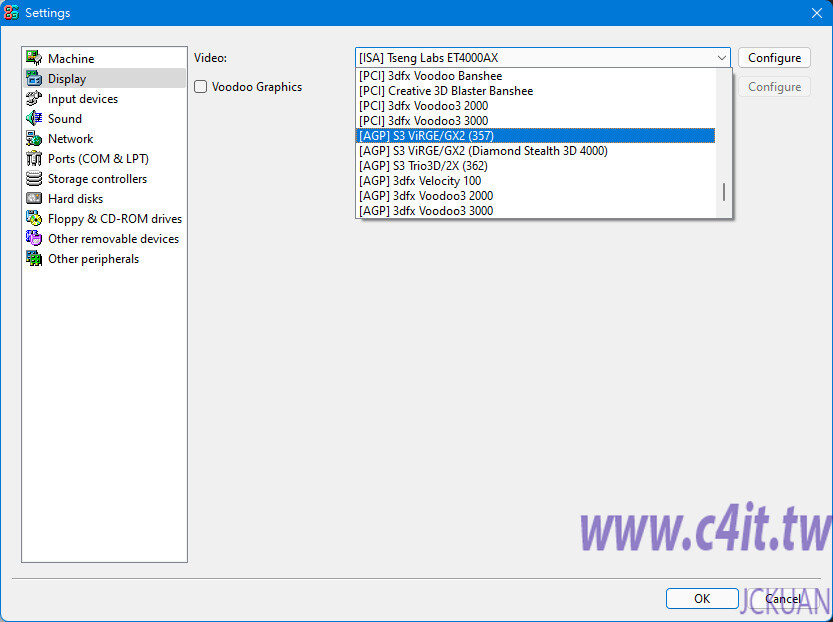Viewport: 833px width, 622px height.
Task: Choose [AGP] 3dfx Velocity 100
Action: [535, 181]
